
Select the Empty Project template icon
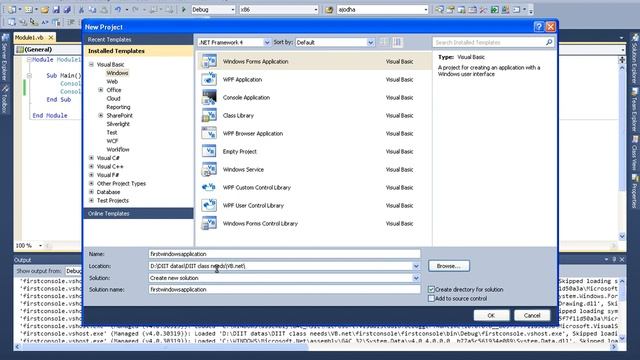209,151
